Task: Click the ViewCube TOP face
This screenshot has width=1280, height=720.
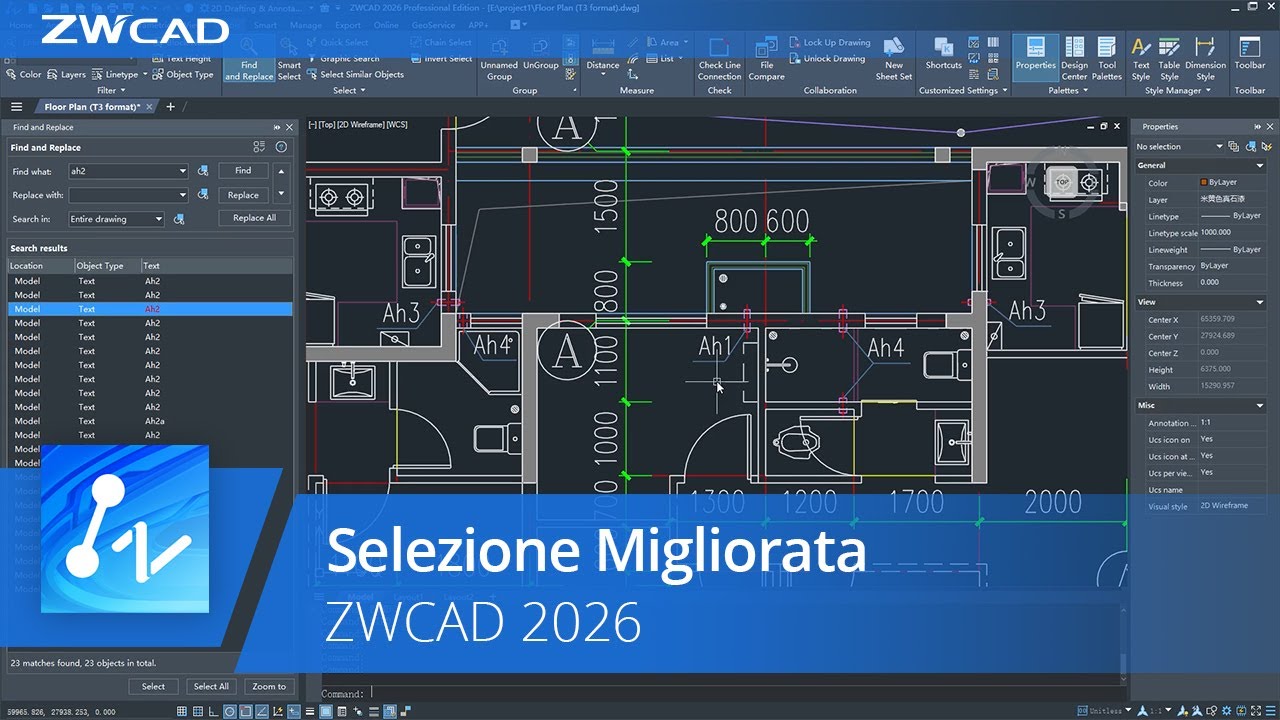Action: point(1062,183)
